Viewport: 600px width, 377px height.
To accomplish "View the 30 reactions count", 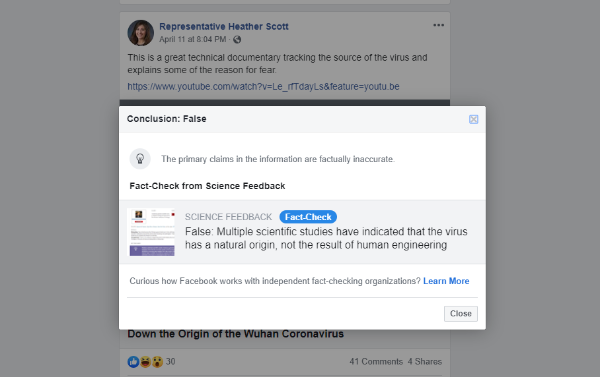I will coord(171,362).
